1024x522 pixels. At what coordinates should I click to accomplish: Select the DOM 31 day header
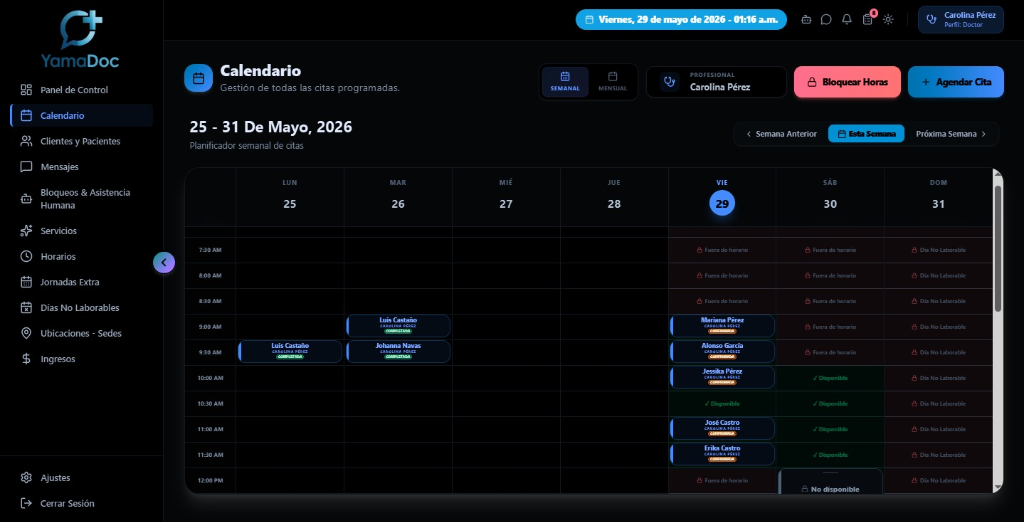click(x=938, y=197)
